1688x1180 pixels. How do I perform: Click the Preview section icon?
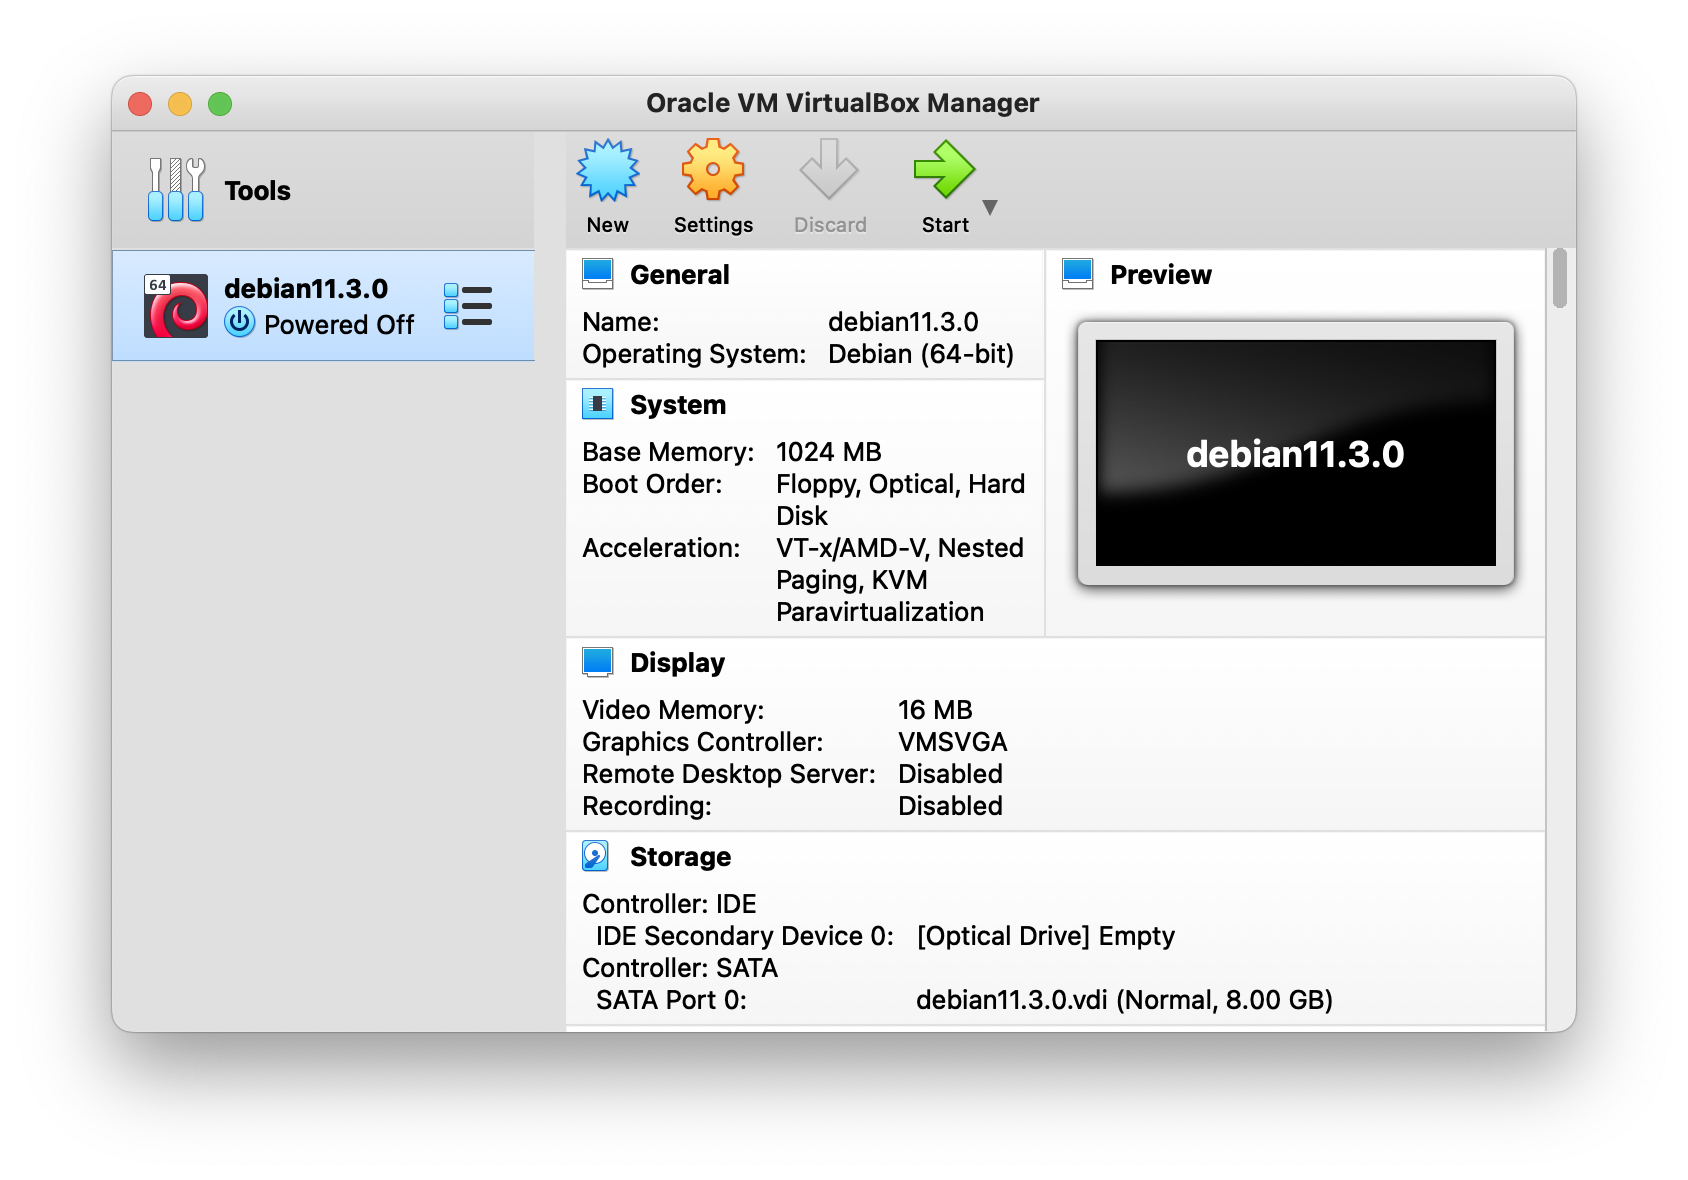[1078, 274]
